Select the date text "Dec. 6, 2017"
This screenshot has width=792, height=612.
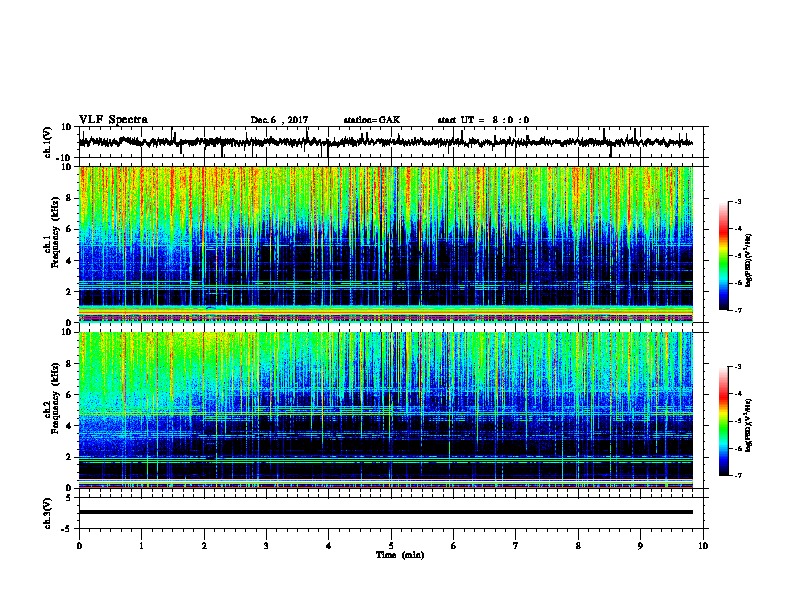click(279, 120)
